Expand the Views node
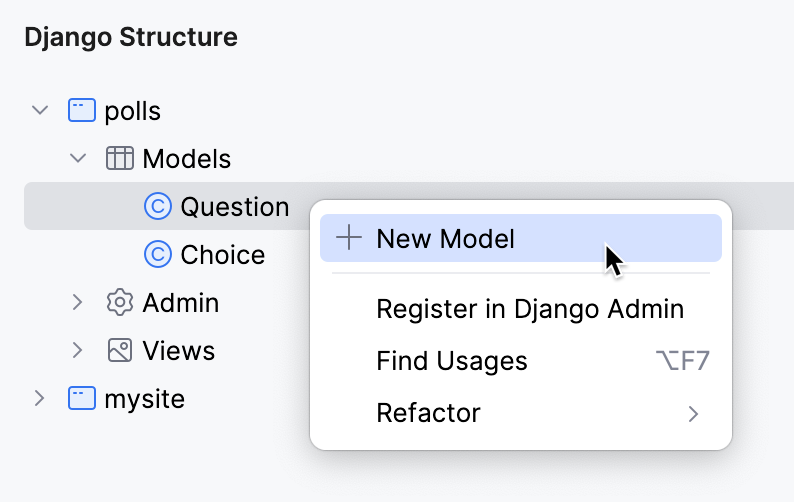Image resolution: width=794 pixels, height=502 pixels. [78, 350]
